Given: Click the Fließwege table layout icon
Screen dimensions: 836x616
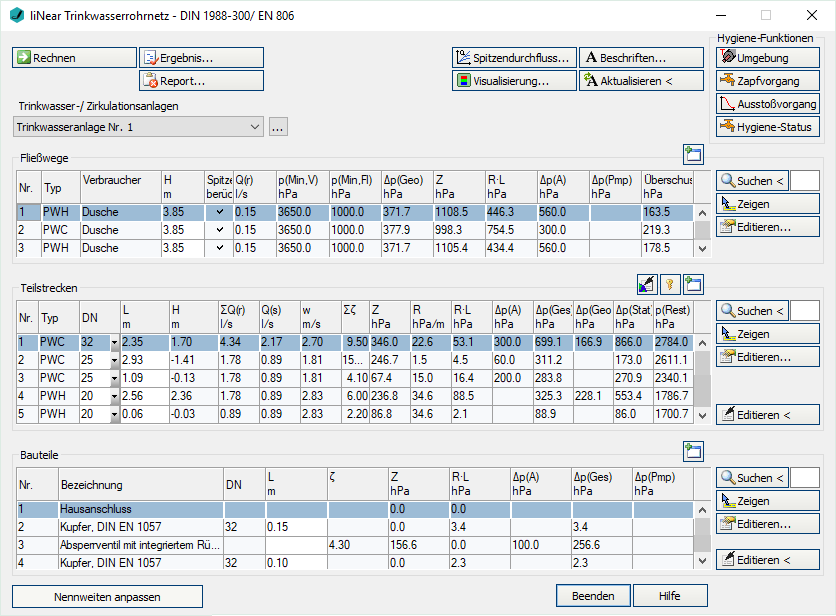Looking at the screenshot, I should tap(693, 155).
